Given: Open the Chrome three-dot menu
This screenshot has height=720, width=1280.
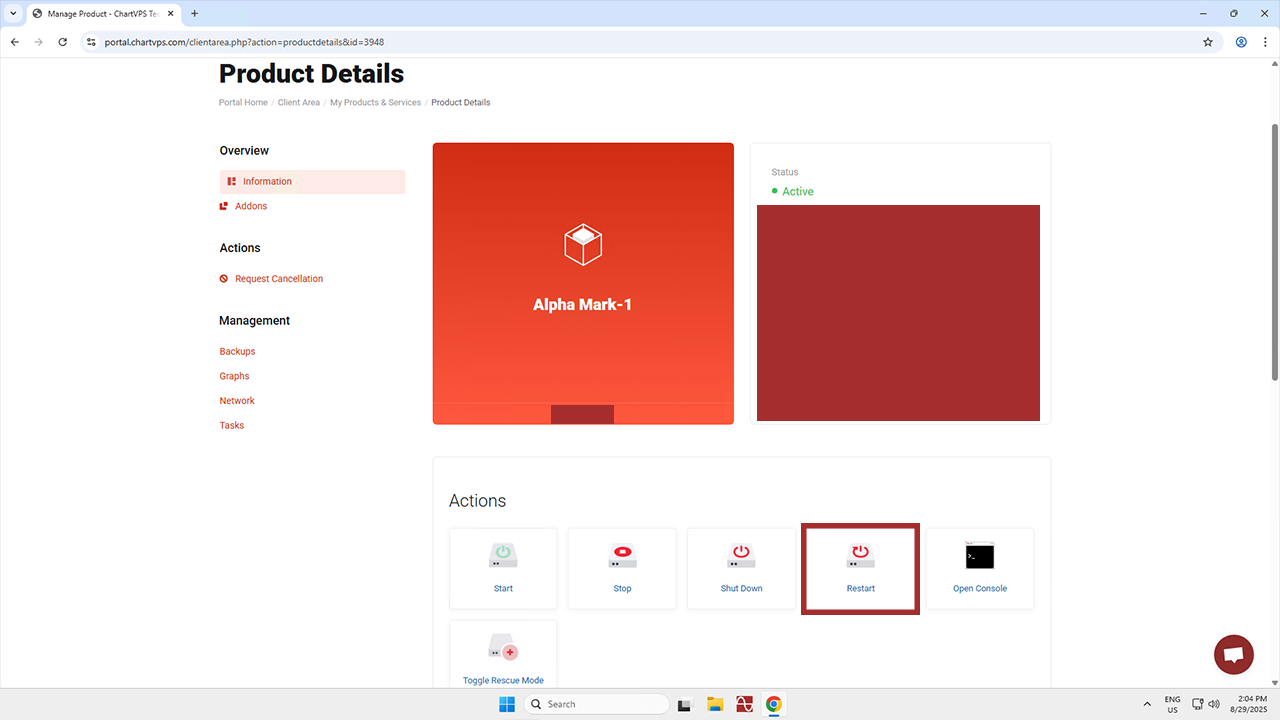Looking at the screenshot, I should point(1265,42).
